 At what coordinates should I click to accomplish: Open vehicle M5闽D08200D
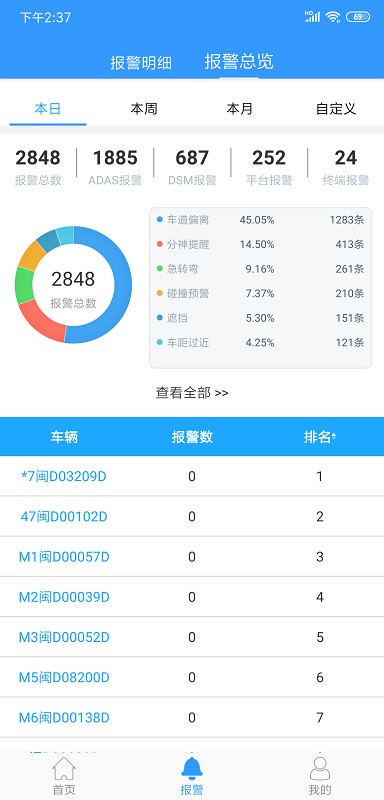coord(64,678)
